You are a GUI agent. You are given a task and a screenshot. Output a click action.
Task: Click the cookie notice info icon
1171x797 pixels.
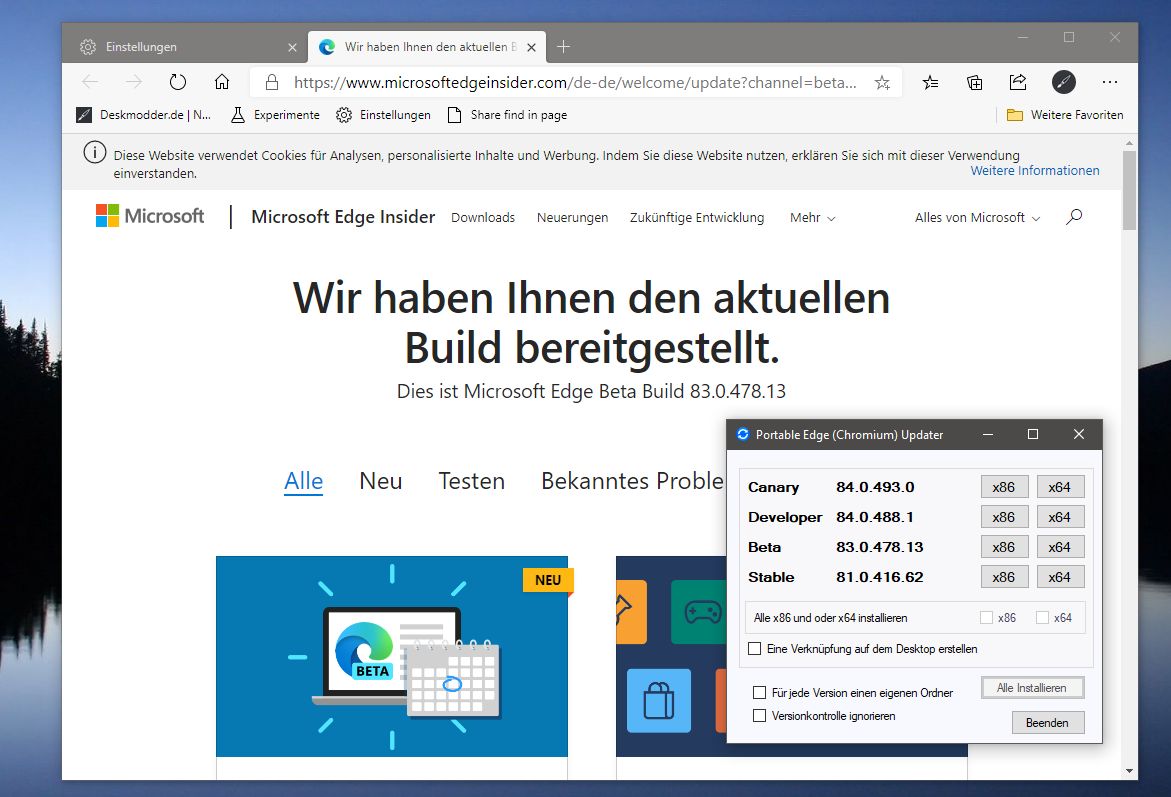tap(95, 152)
